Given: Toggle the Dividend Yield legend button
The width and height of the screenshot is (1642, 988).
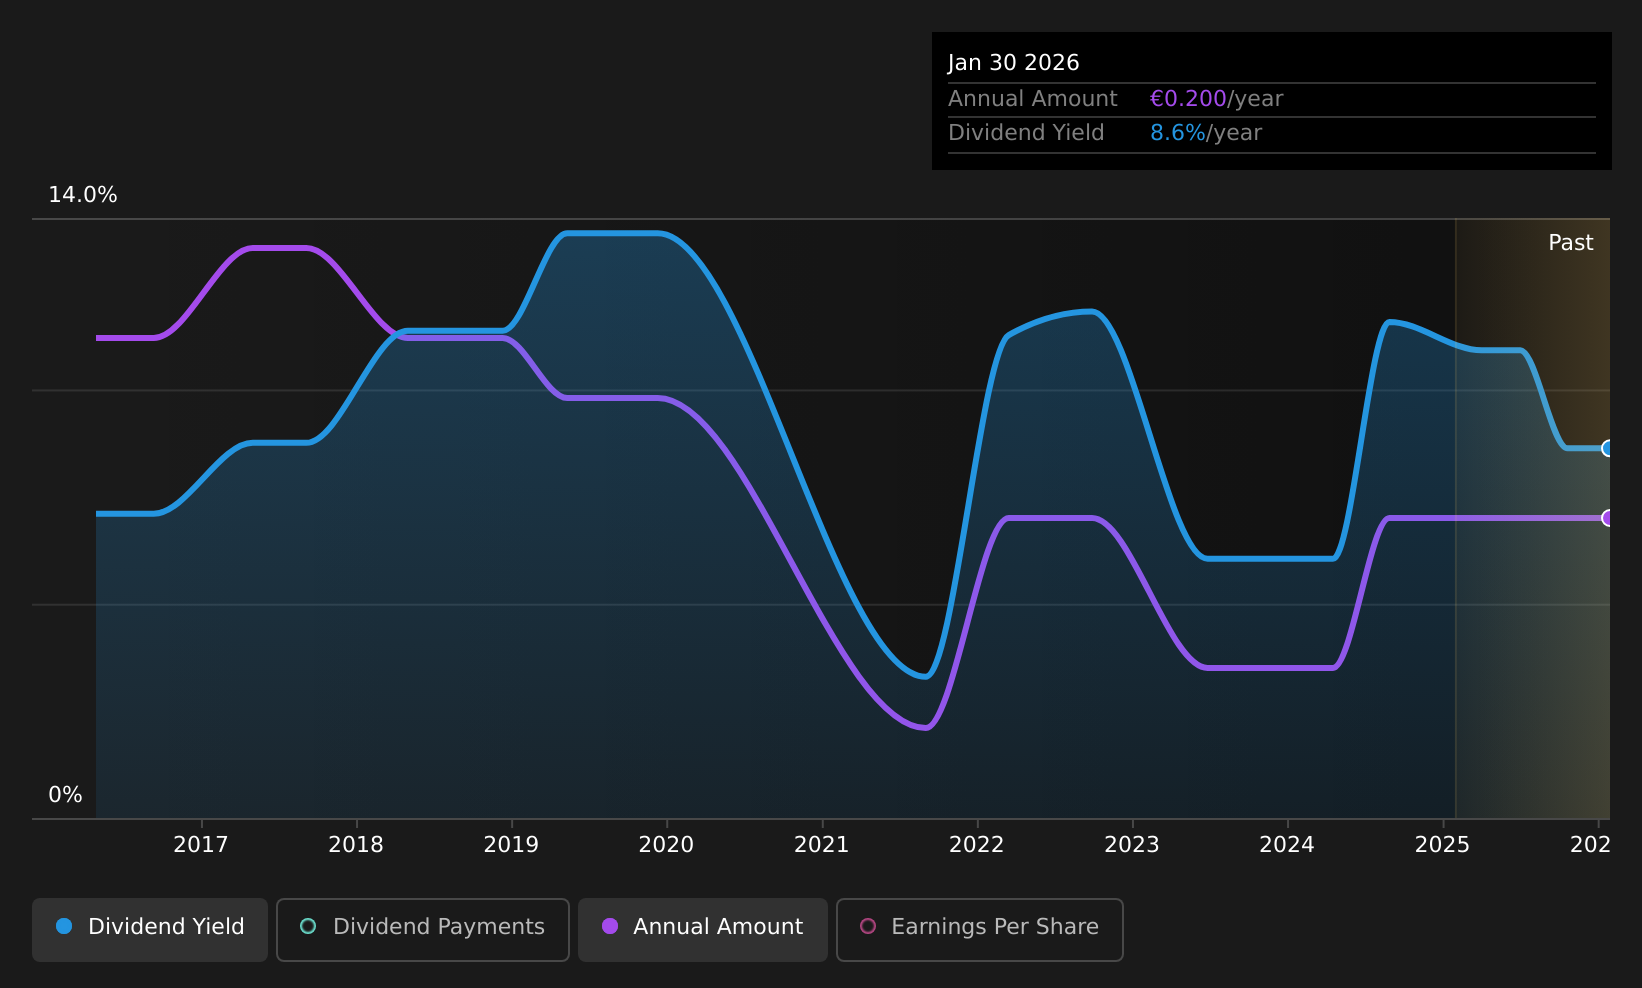Looking at the screenshot, I should [x=150, y=930].
